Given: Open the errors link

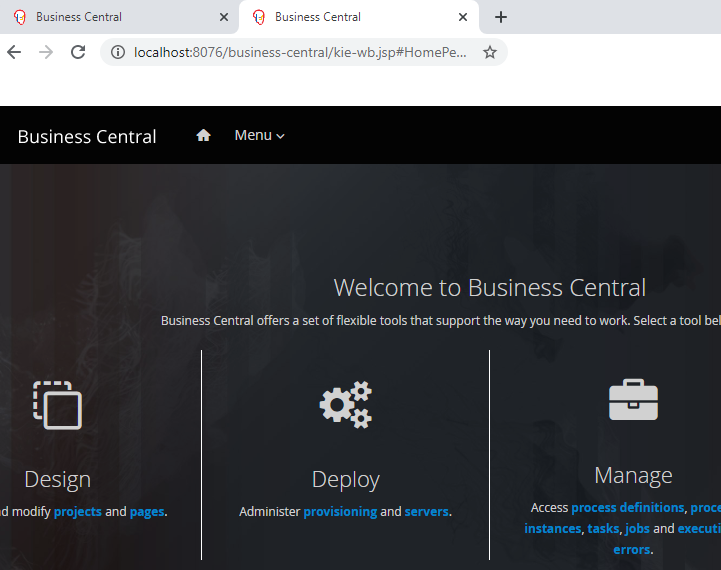Looking at the screenshot, I should tap(632, 550).
